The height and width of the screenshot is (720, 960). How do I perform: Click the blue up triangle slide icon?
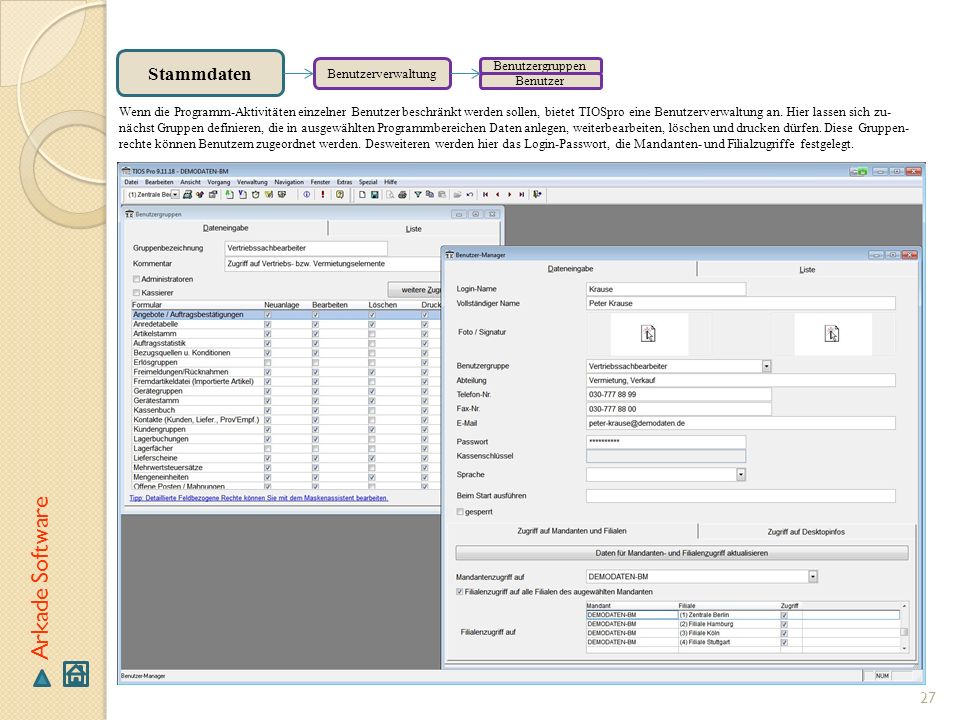pyautogui.click(x=42, y=678)
